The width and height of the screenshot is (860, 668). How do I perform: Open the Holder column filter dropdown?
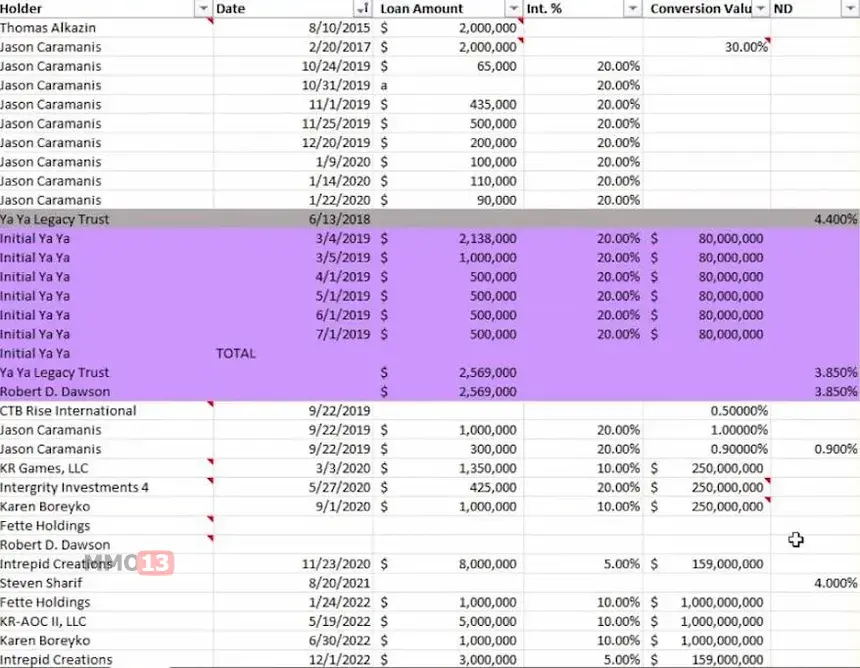[x=204, y=8]
